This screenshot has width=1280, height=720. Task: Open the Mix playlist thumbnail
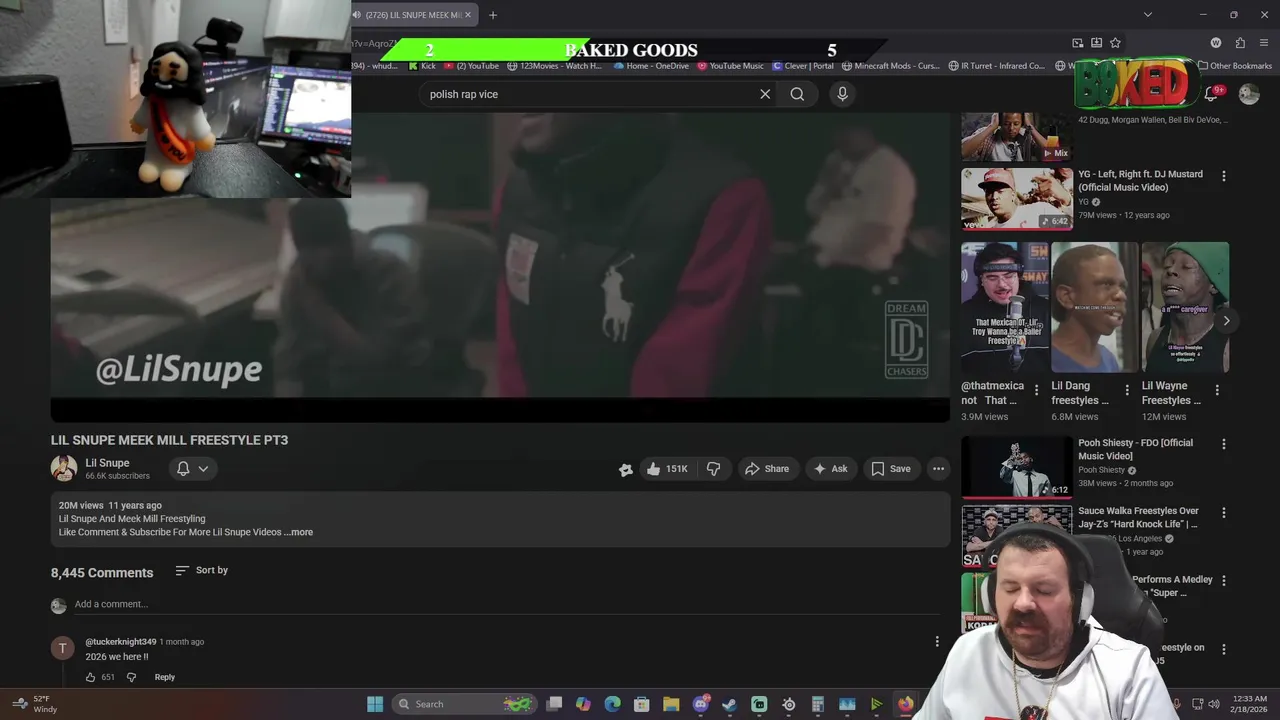coord(1017,137)
